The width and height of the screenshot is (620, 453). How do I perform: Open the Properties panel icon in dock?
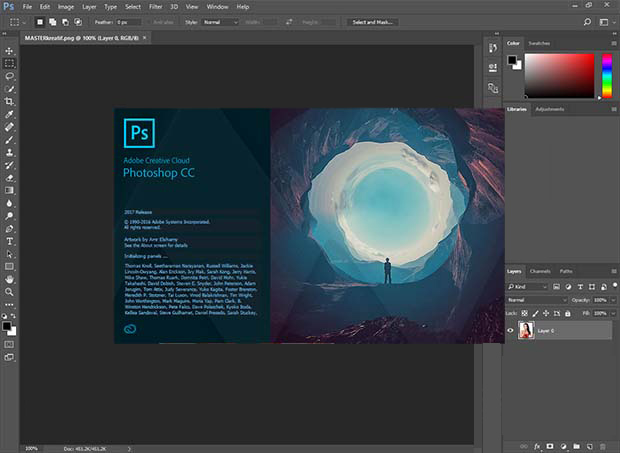[493, 68]
